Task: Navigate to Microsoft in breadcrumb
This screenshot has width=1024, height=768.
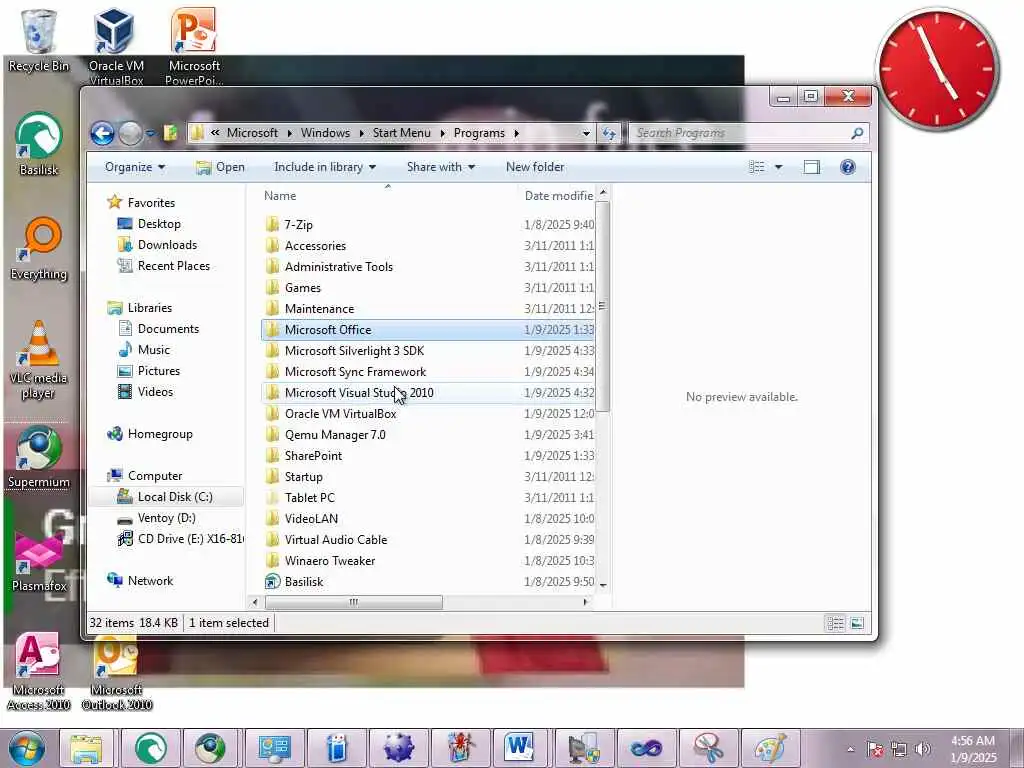Action: click(252, 133)
